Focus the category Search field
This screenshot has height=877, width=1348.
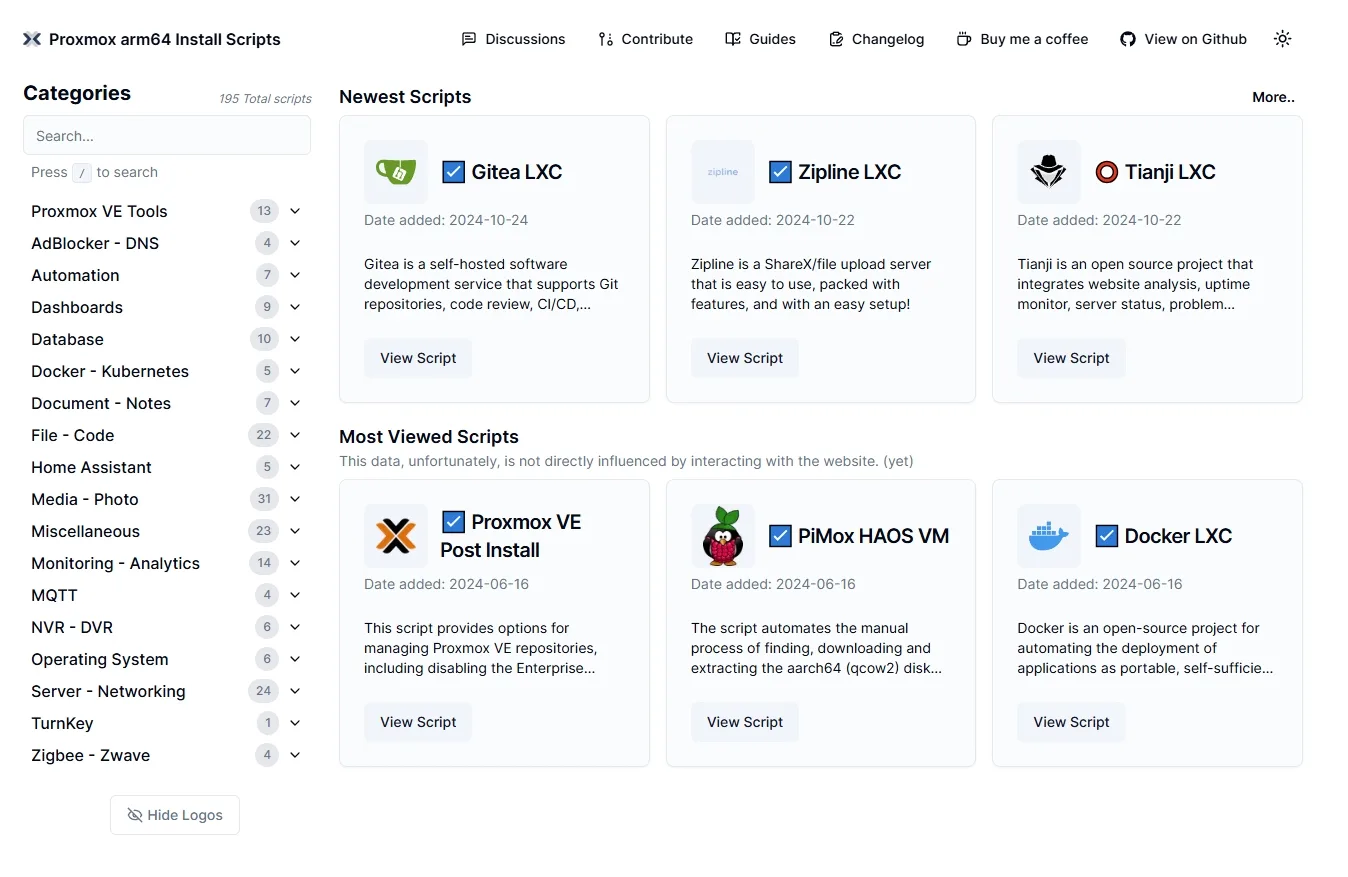click(x=167, y=135)
